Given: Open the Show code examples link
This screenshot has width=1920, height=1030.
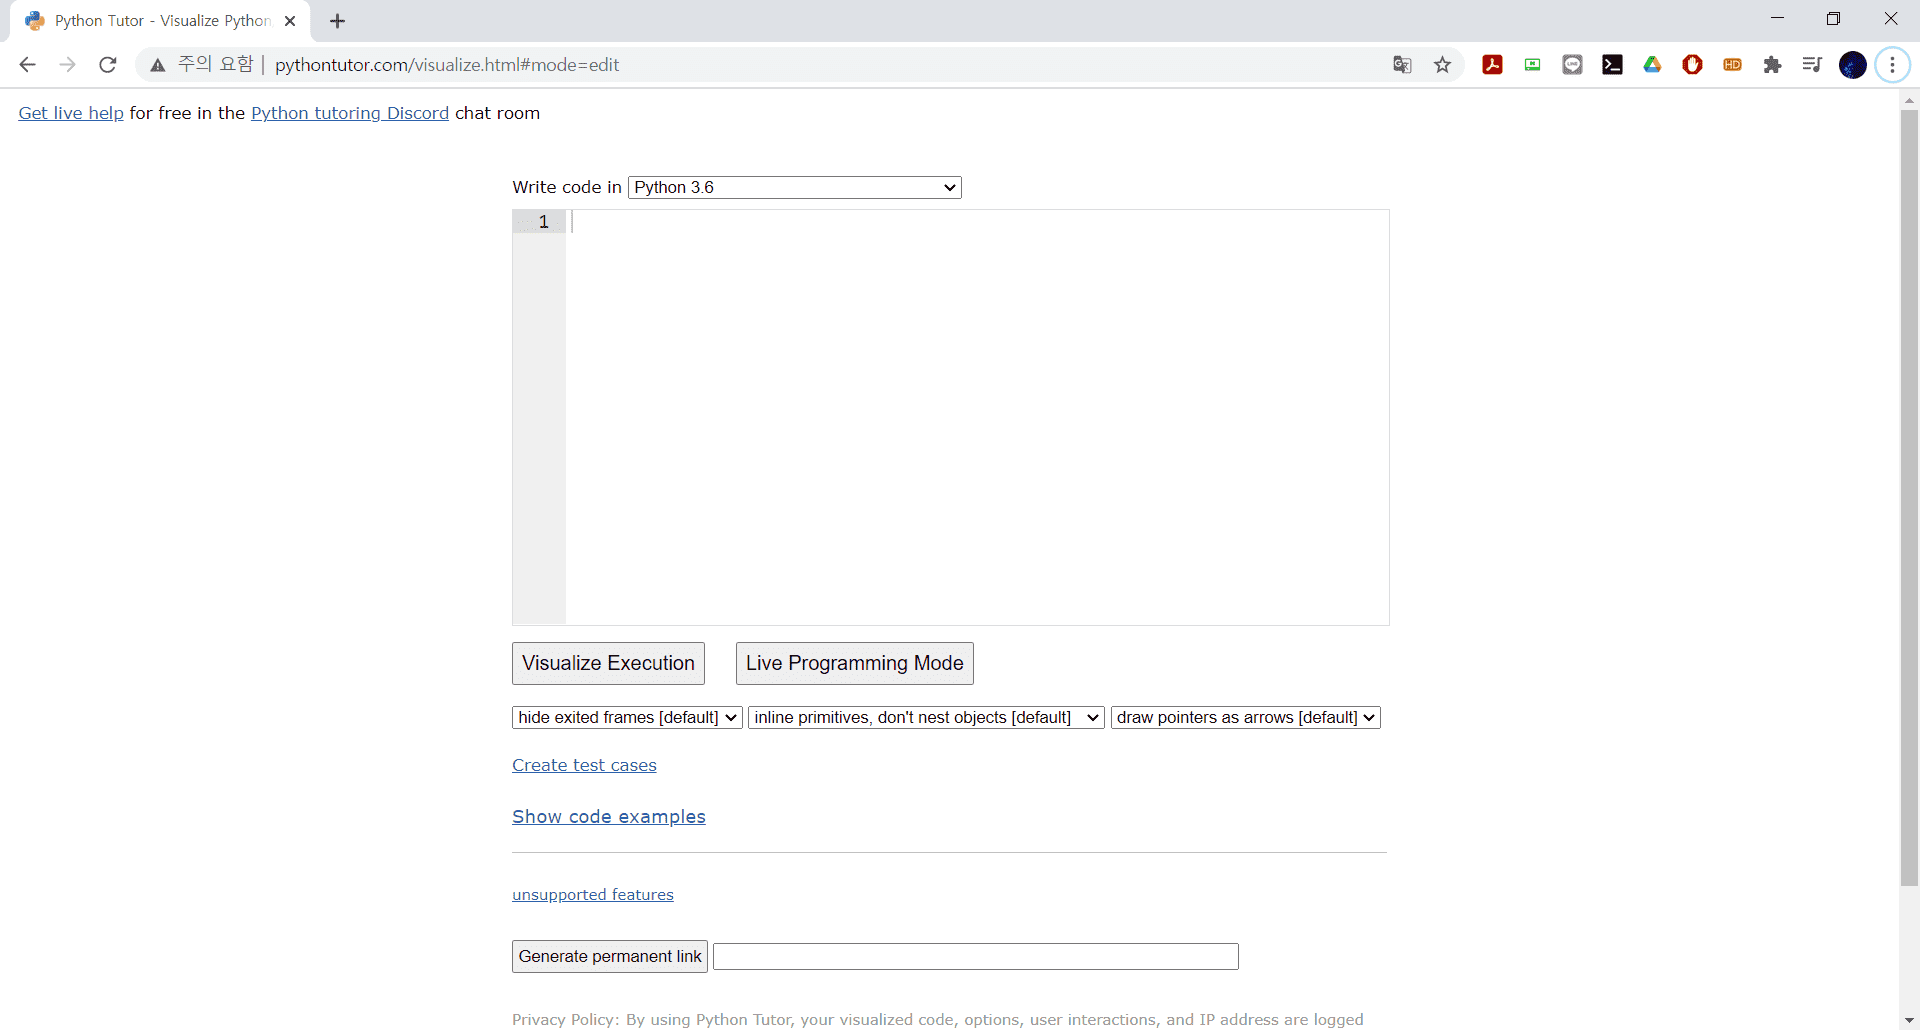Looking at the screenshot, I should tap(609, 817).
